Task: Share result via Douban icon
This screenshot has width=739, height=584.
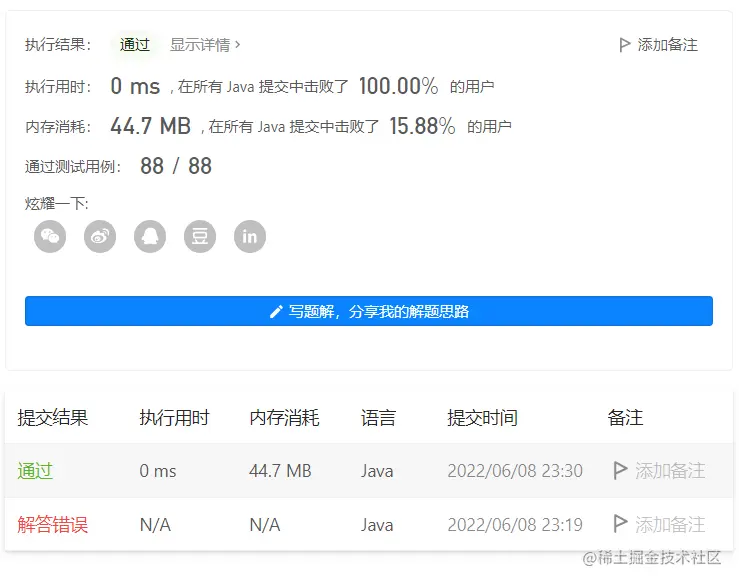Action: pos(200,236)
